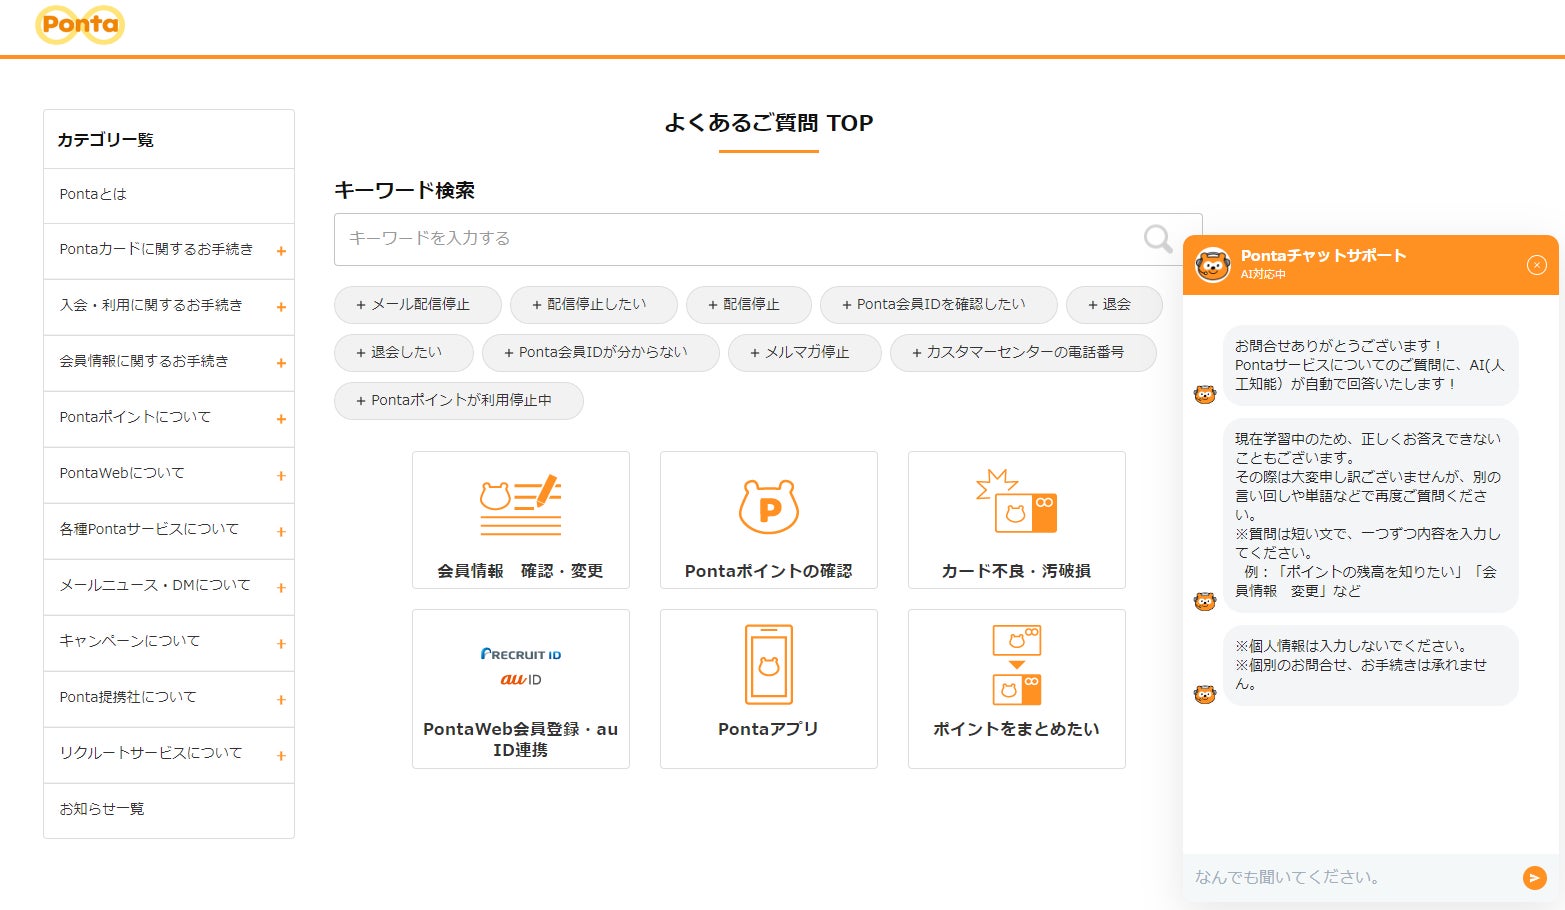Expand the キャンペーンについて category
Viewport: 1565px width, 910px height.
tap(168, 642)
